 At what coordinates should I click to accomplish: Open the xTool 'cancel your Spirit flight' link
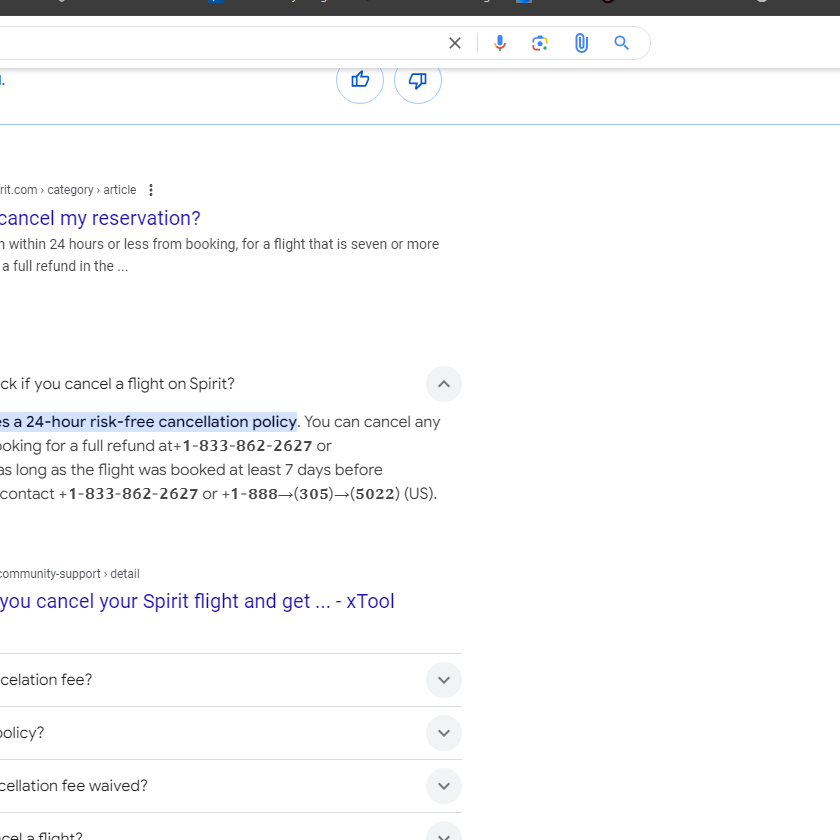[197, 602]
